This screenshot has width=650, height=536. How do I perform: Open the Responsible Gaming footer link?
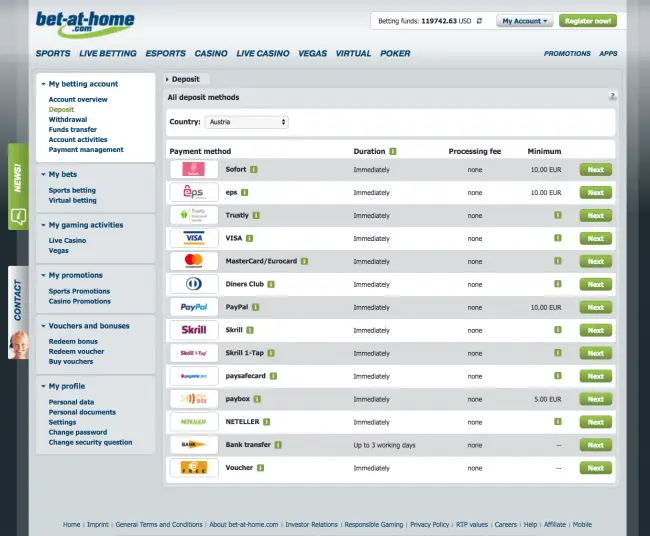click(375, 524)
